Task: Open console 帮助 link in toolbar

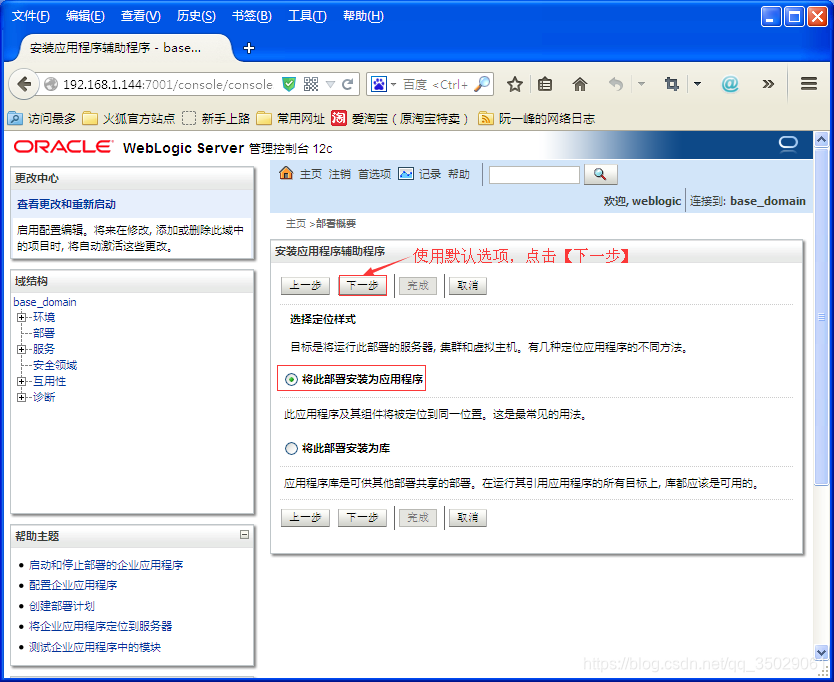Action: point(458,174)
